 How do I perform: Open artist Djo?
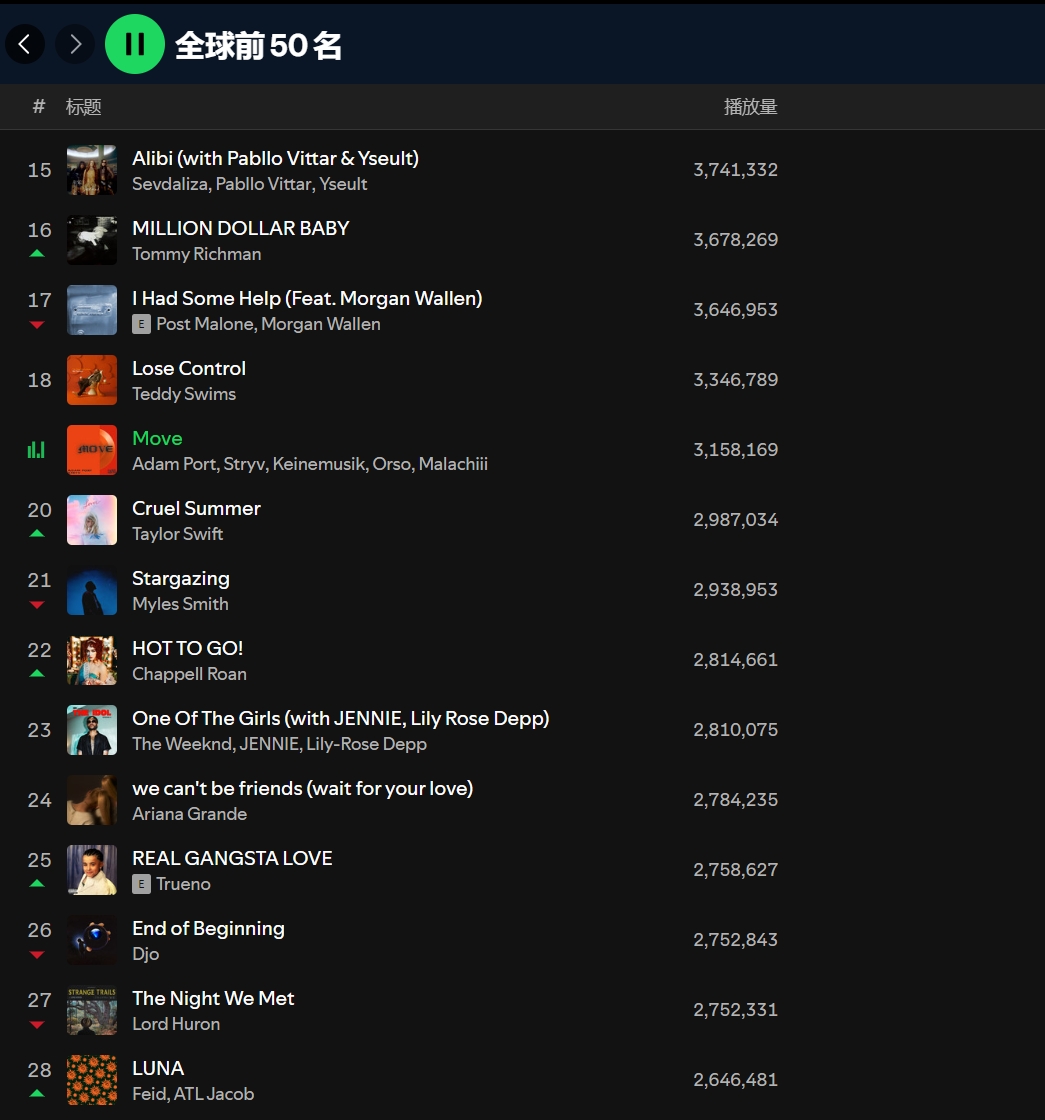[146, 954]
